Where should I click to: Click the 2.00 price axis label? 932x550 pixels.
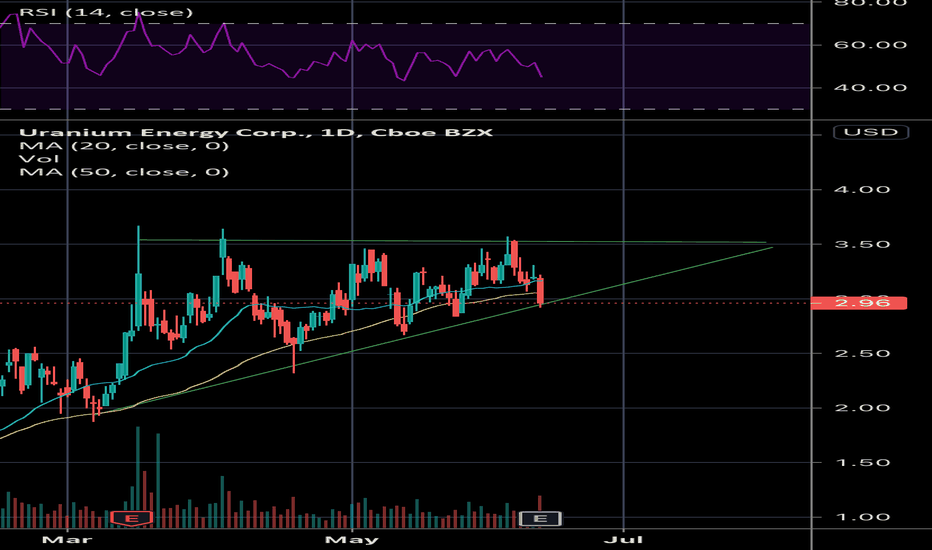pyautogui.click(x=862, y=408)
